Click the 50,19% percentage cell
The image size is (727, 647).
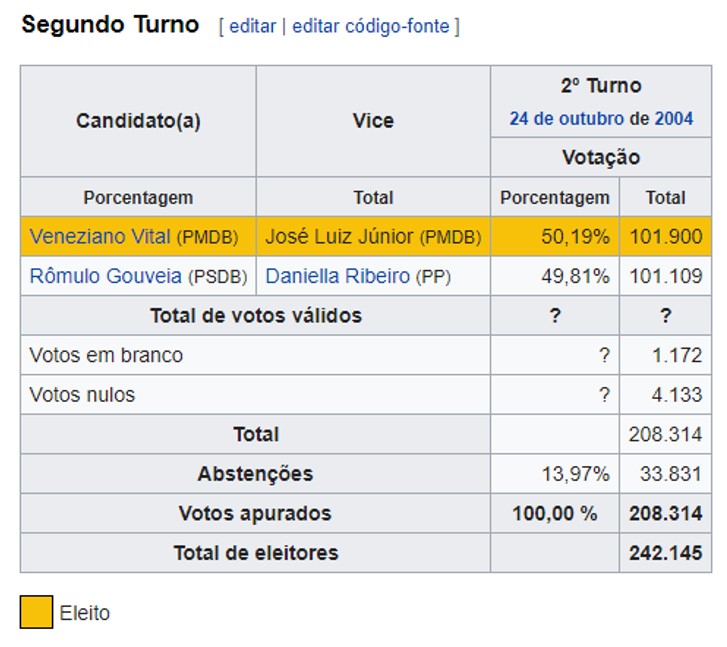[x=555, y=237]
